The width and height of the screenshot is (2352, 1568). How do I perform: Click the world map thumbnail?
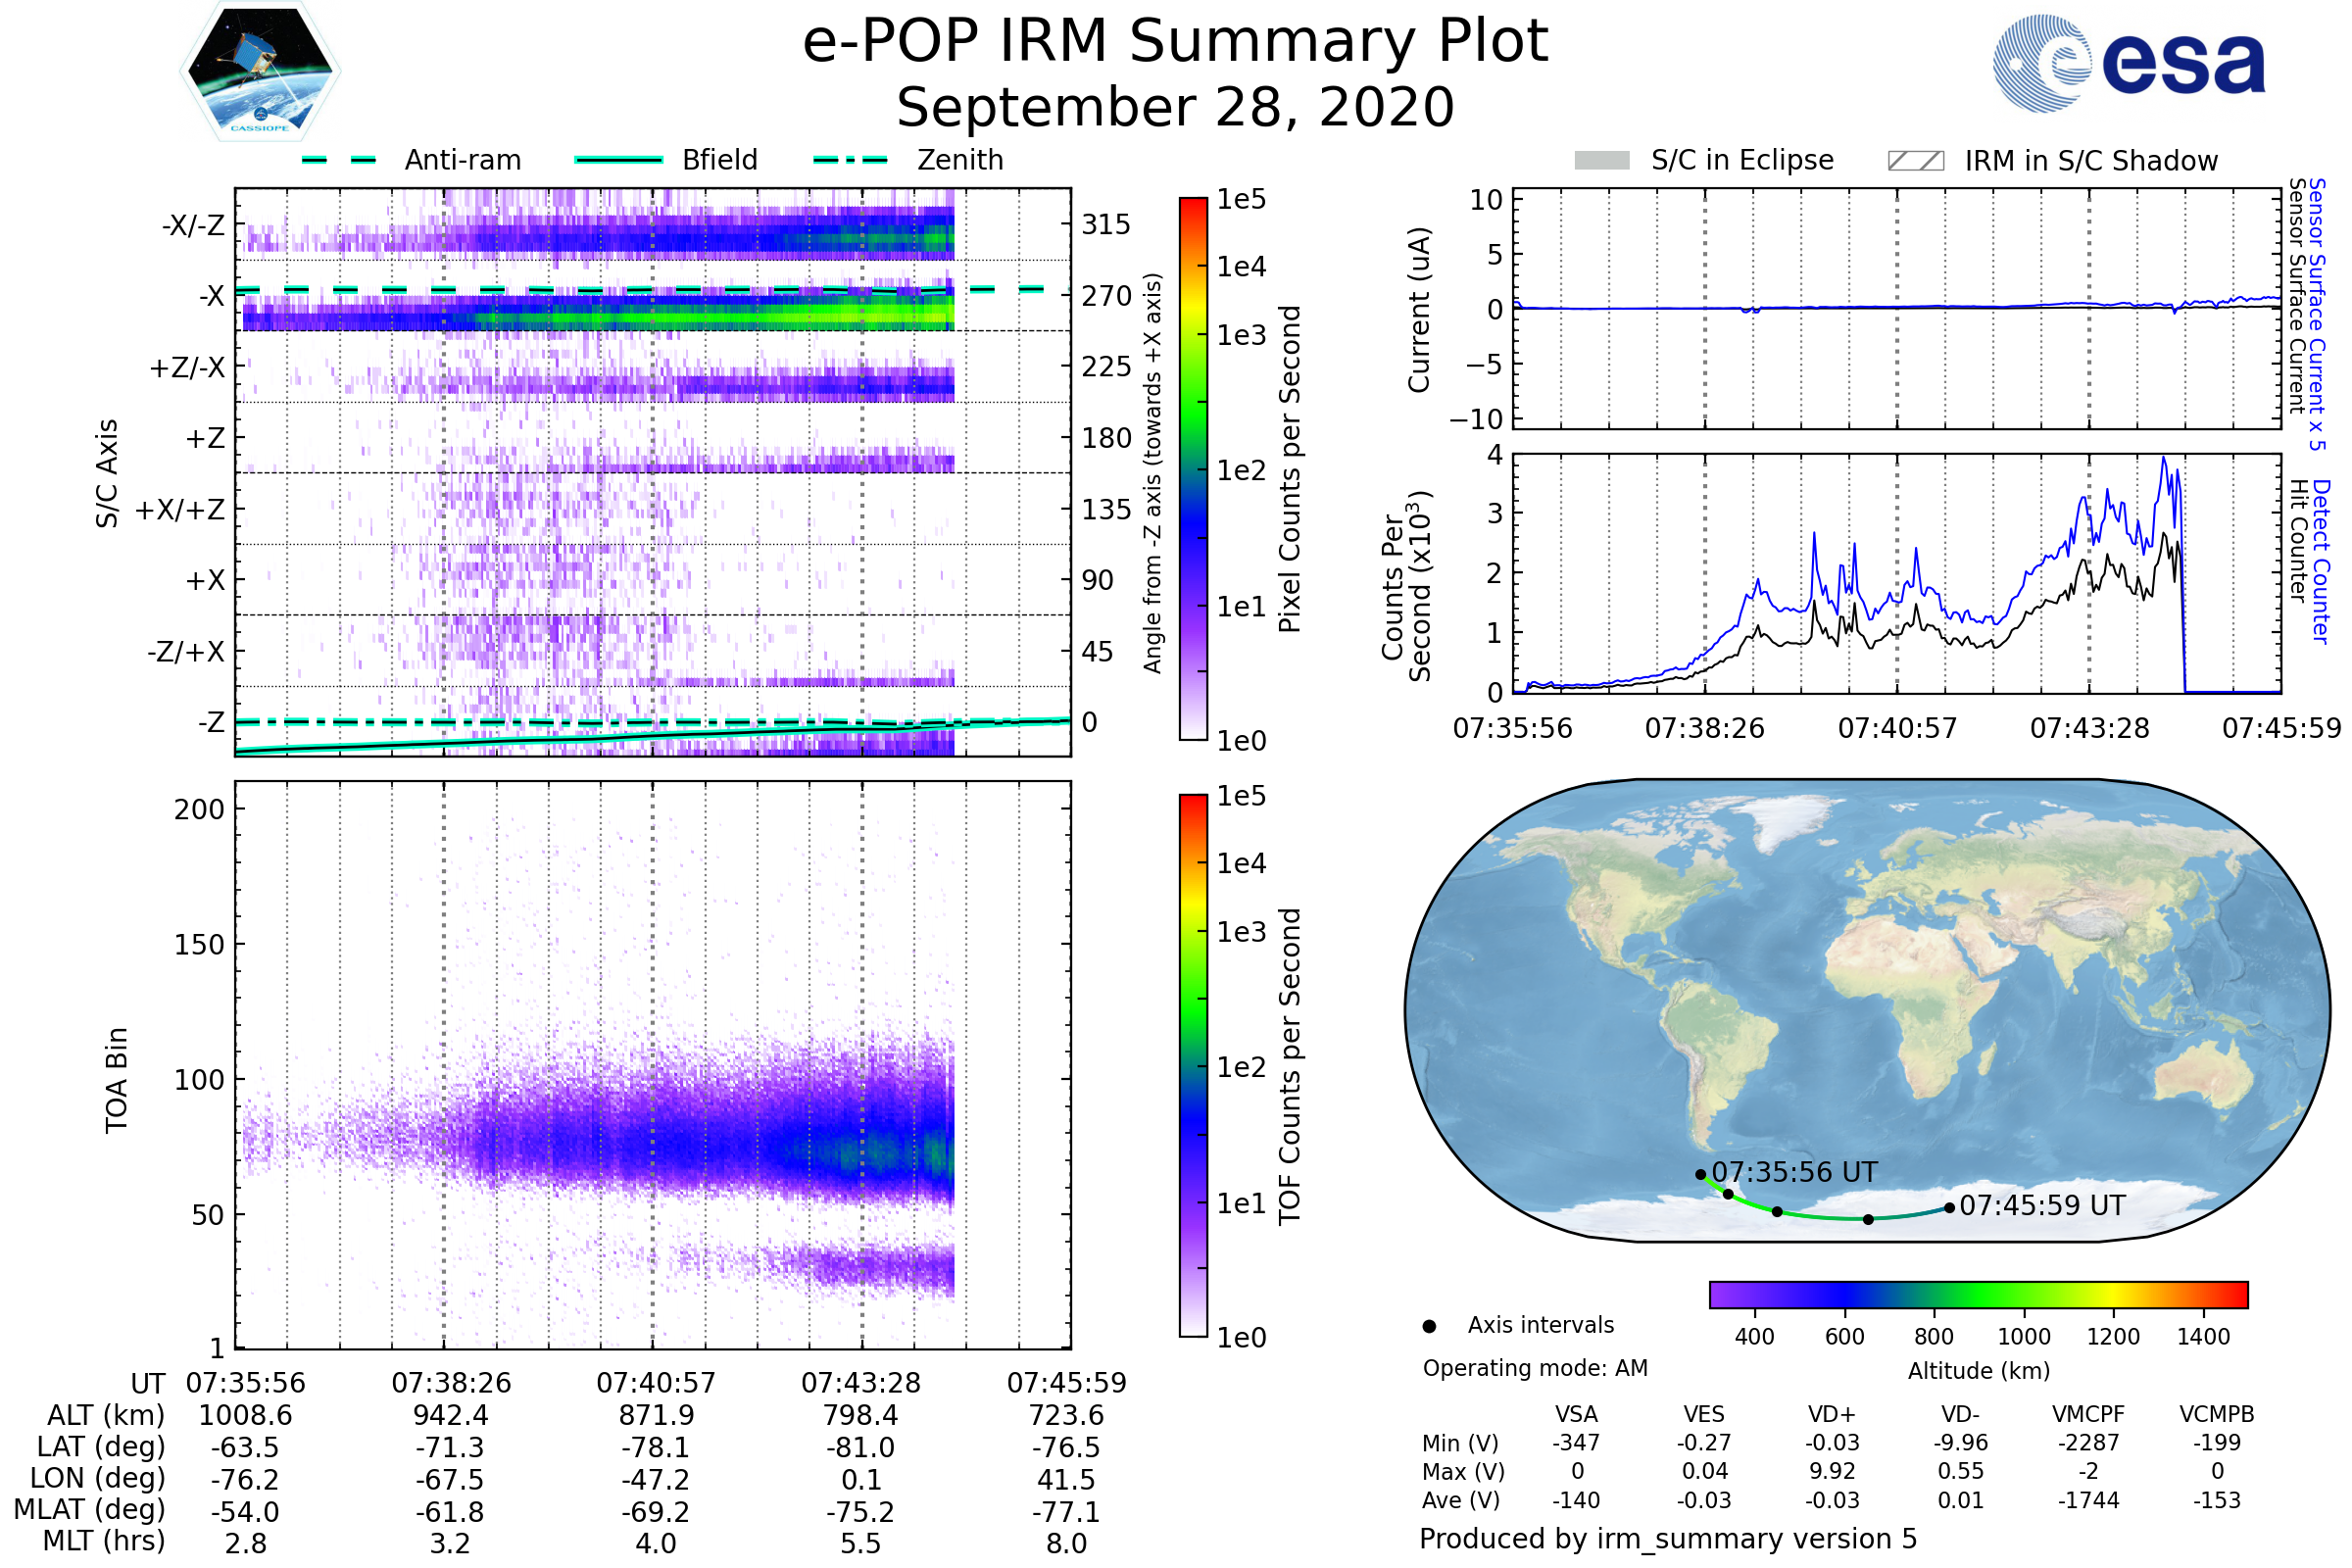(1866, 1010)
